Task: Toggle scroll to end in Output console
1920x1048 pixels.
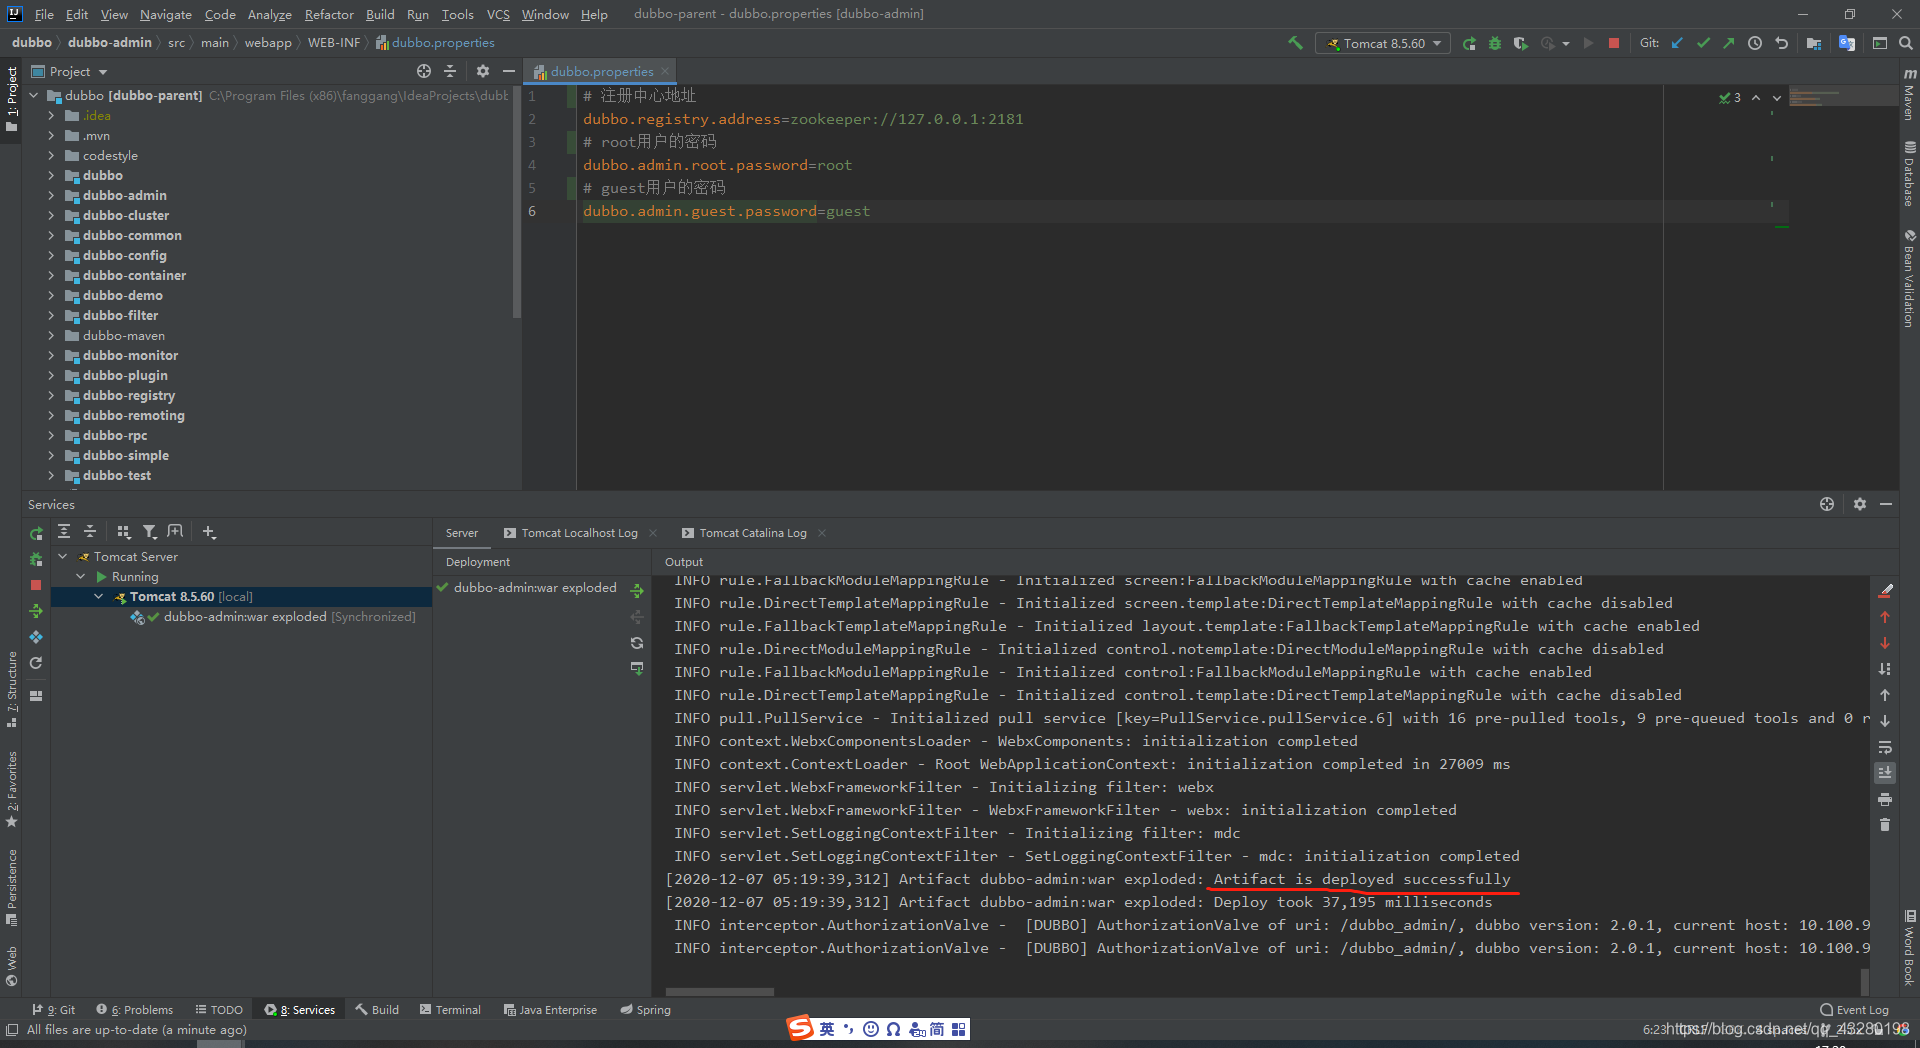Action: click(1885, 773)
